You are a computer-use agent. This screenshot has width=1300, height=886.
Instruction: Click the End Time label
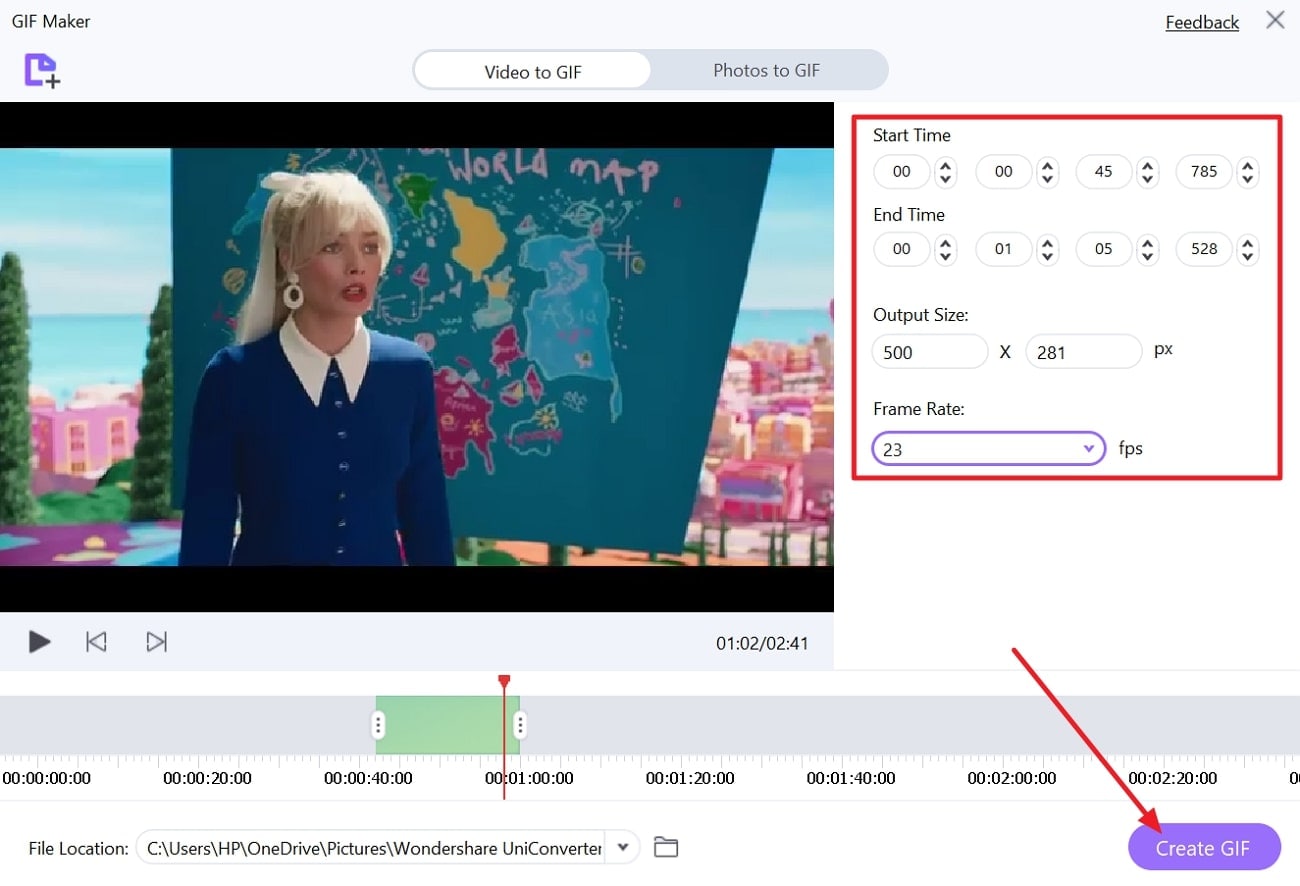(909, 214)
